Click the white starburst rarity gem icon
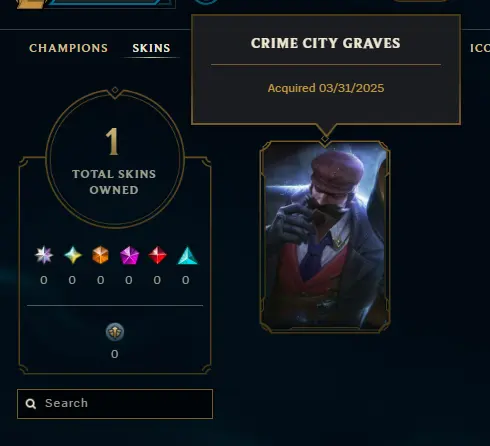490x446 pixels. click(44, 255)
